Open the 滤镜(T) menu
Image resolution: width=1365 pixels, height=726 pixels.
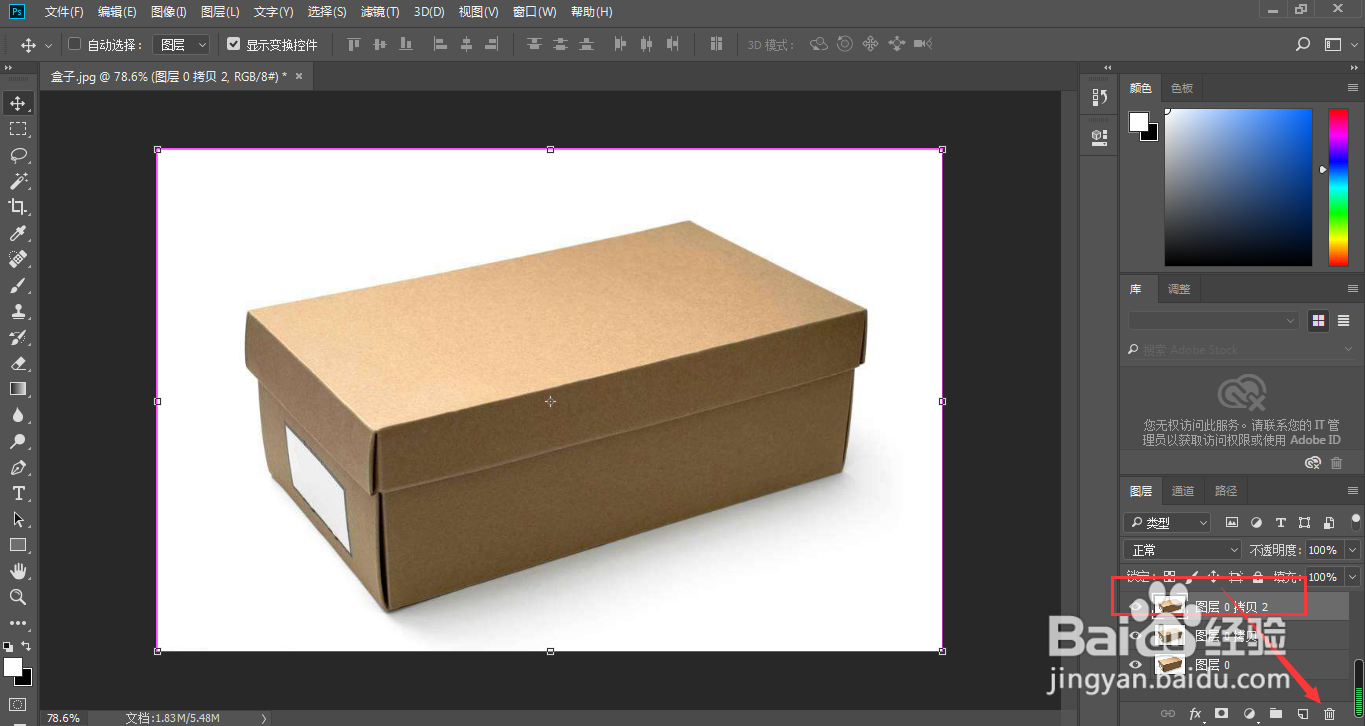[379, 12]
